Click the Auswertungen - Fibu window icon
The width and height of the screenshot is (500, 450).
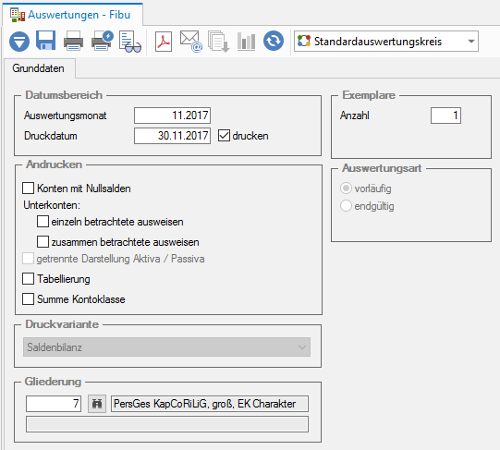coord(17,15)
